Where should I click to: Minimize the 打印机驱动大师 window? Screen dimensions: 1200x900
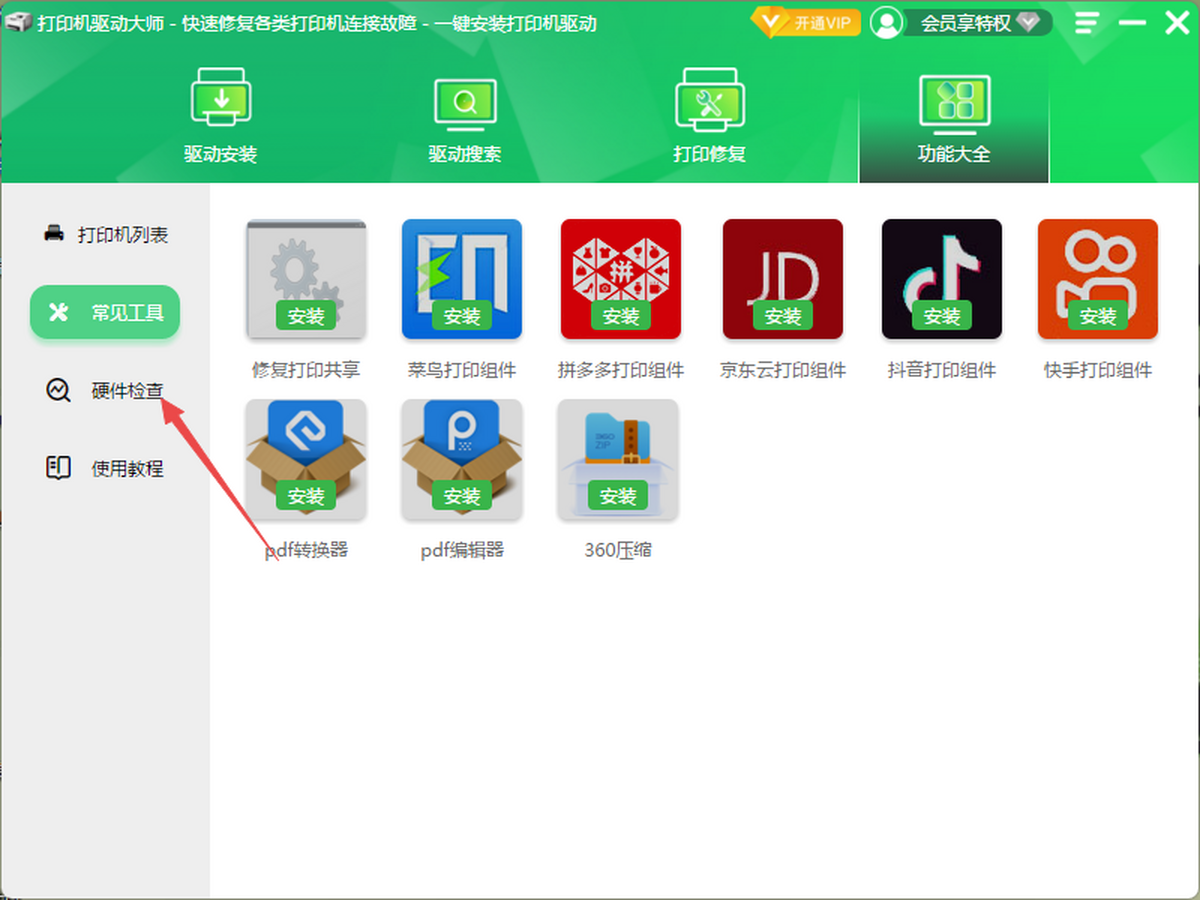pyautogui.click(x=1132, y=22)
